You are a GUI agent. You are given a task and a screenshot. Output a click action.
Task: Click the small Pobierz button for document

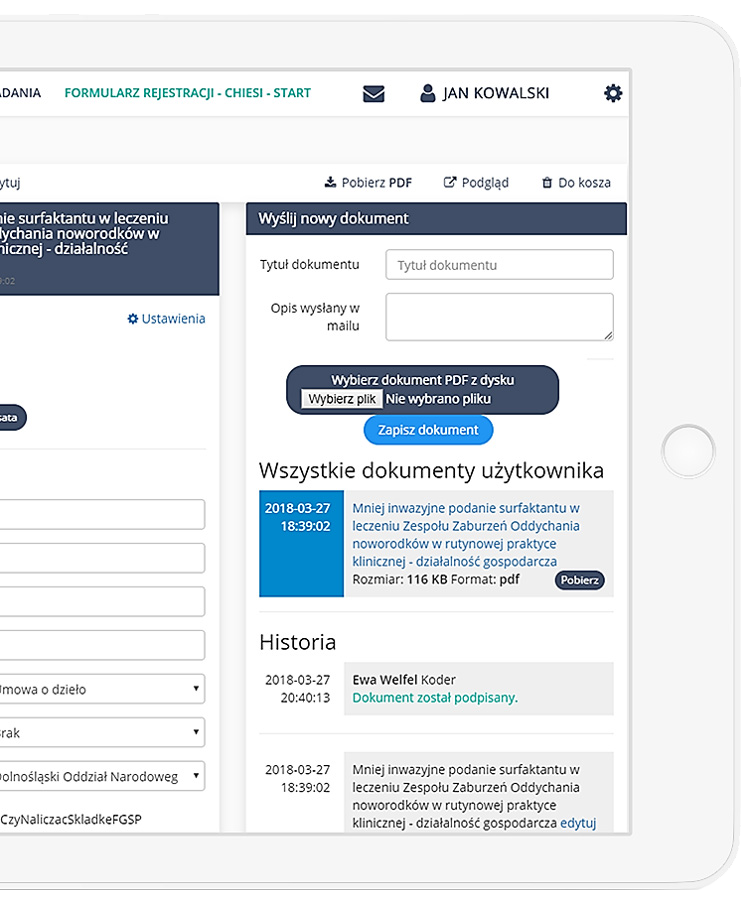580,580
